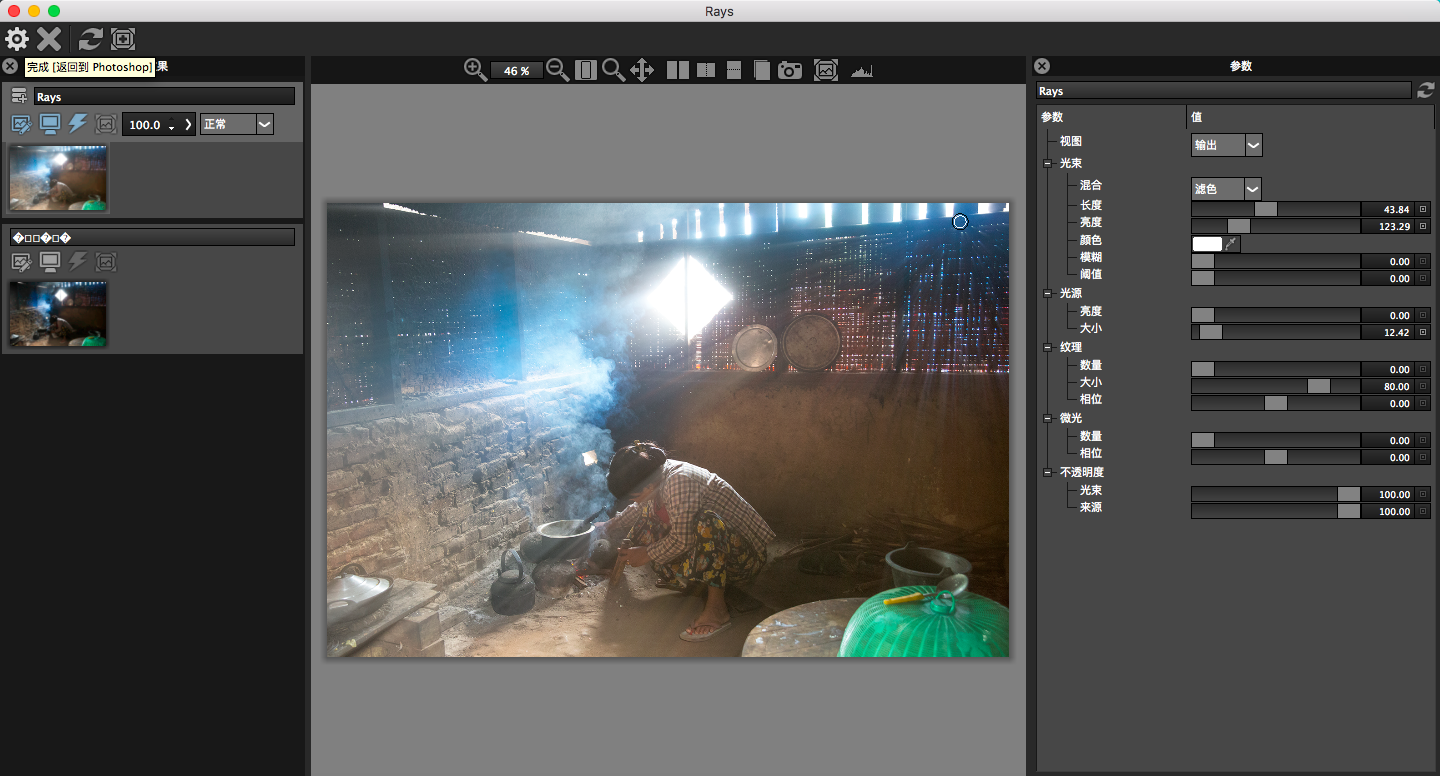Screen dimensions: 1440x776
Task: Select the pan (four-arrow move) tool
Action: pos(642,70)
